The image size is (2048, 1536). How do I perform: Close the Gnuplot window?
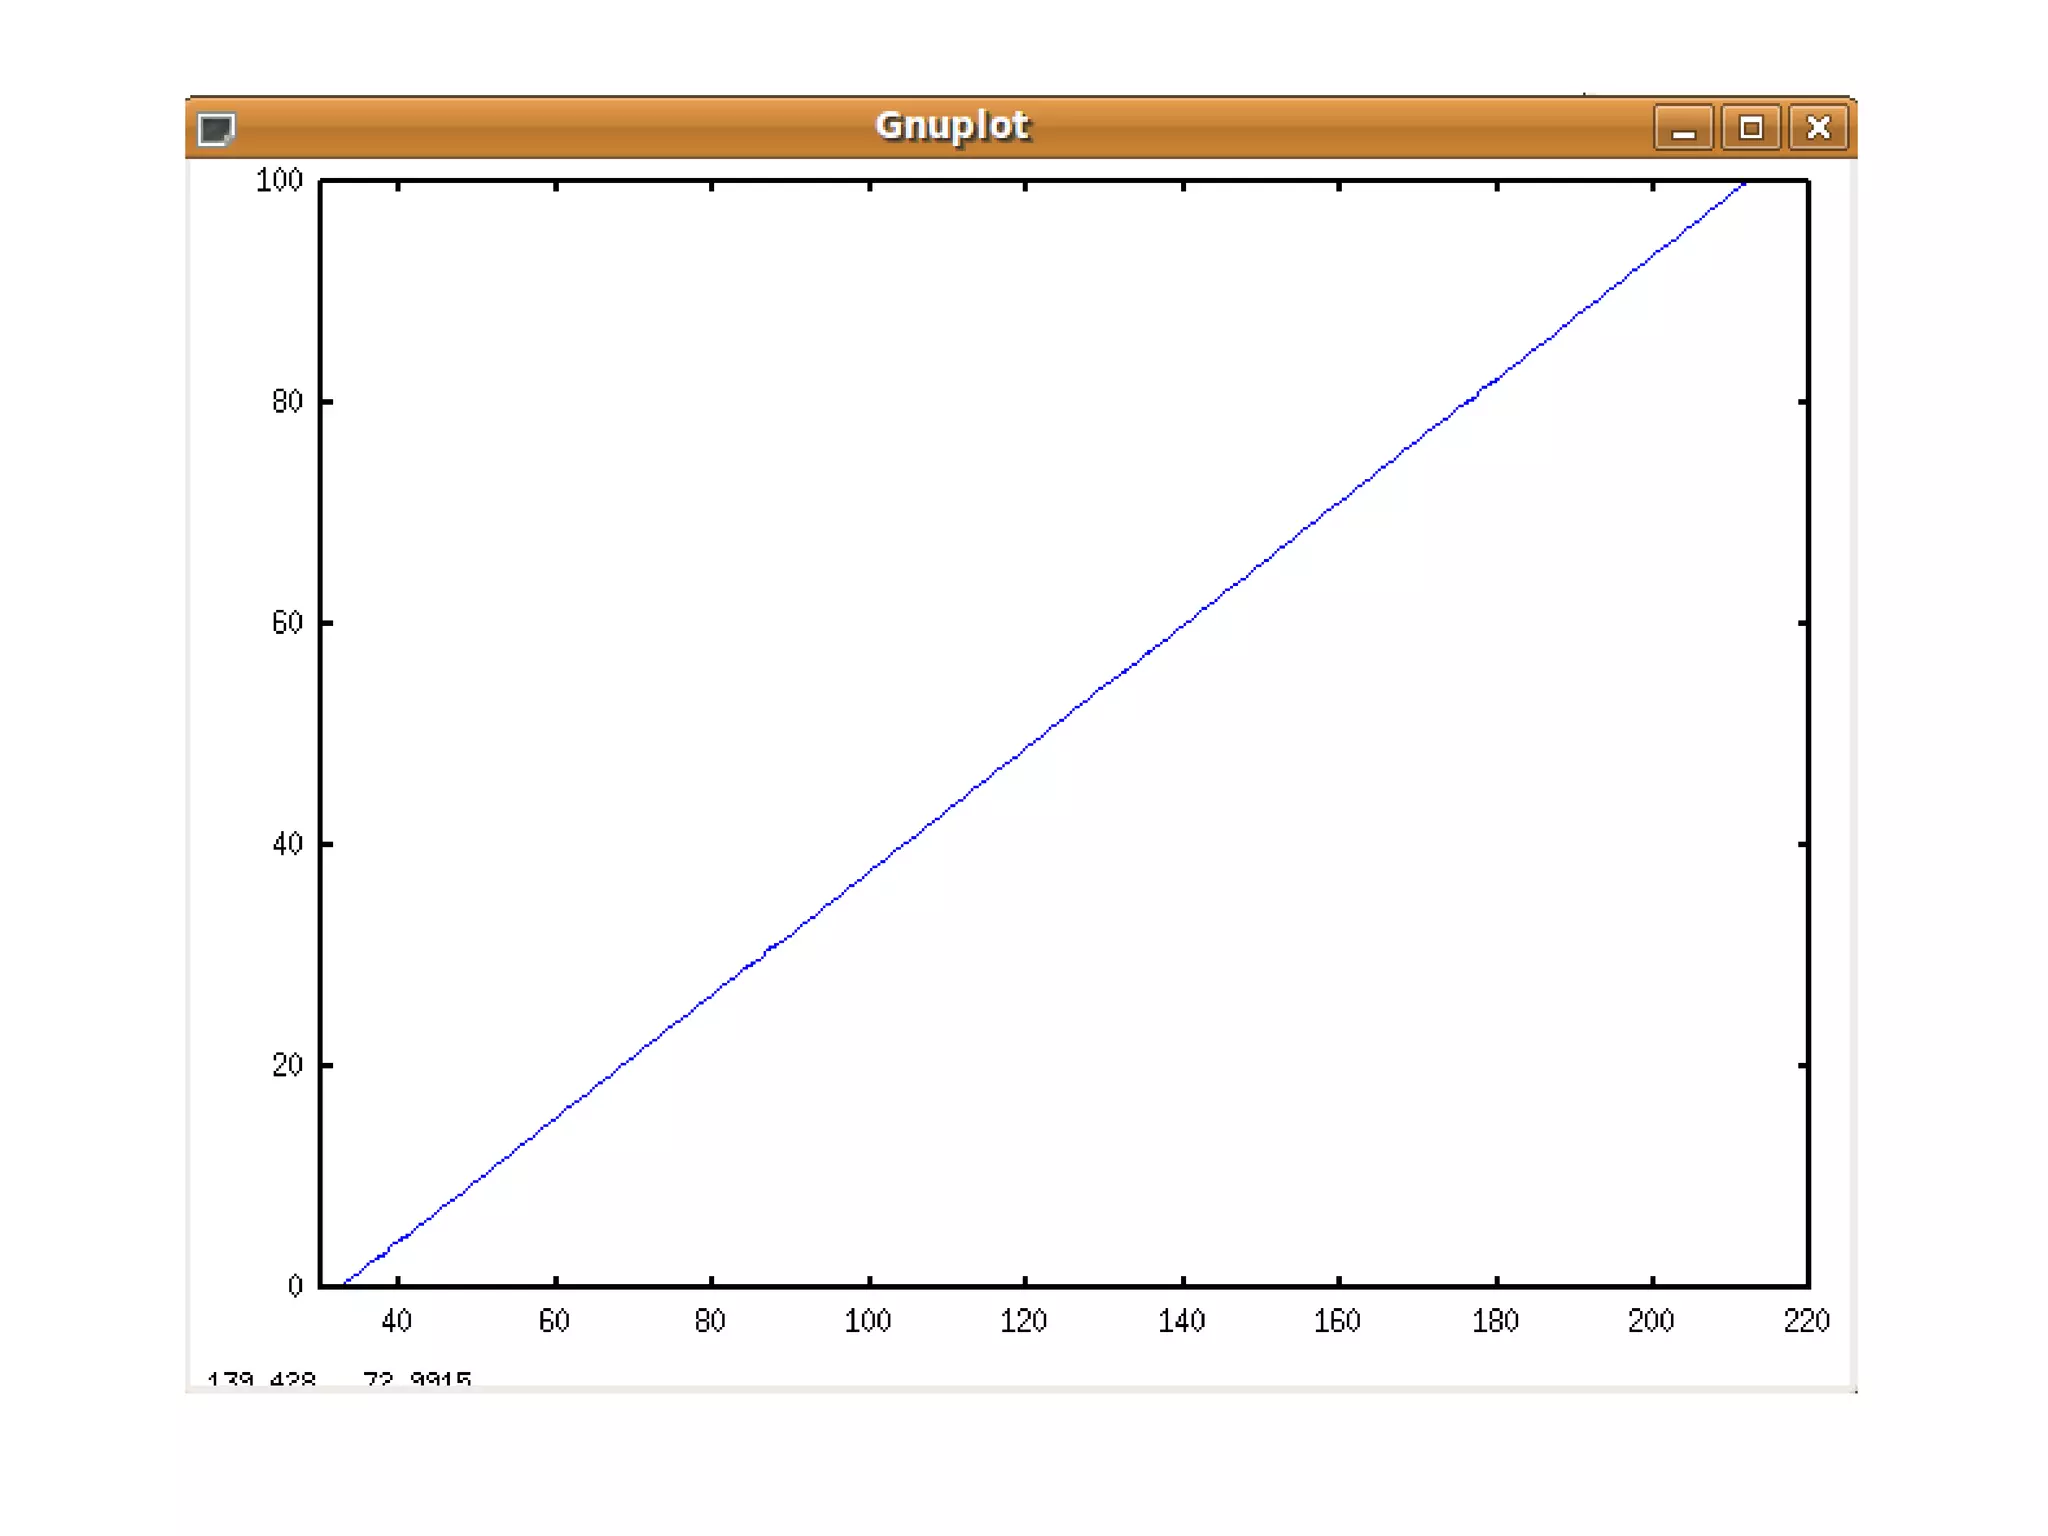[1818, 128]
